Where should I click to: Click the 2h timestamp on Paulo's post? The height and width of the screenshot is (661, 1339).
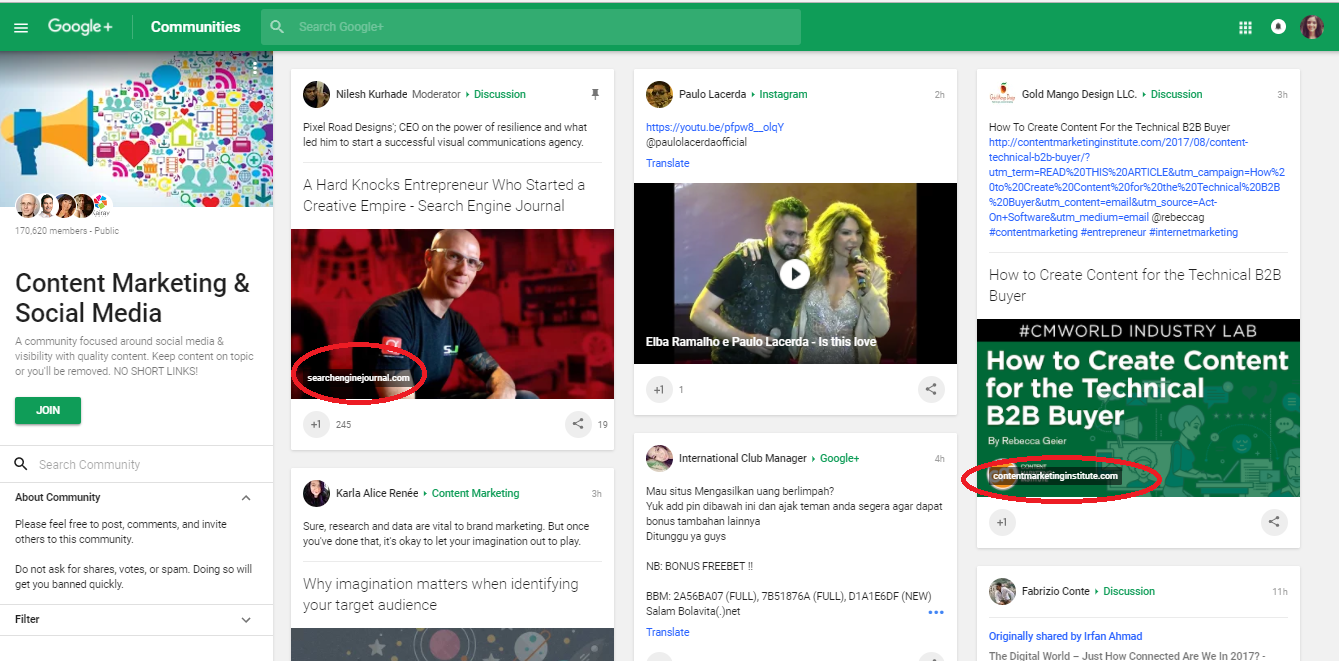pyautogui.click(x=939, y=94)
